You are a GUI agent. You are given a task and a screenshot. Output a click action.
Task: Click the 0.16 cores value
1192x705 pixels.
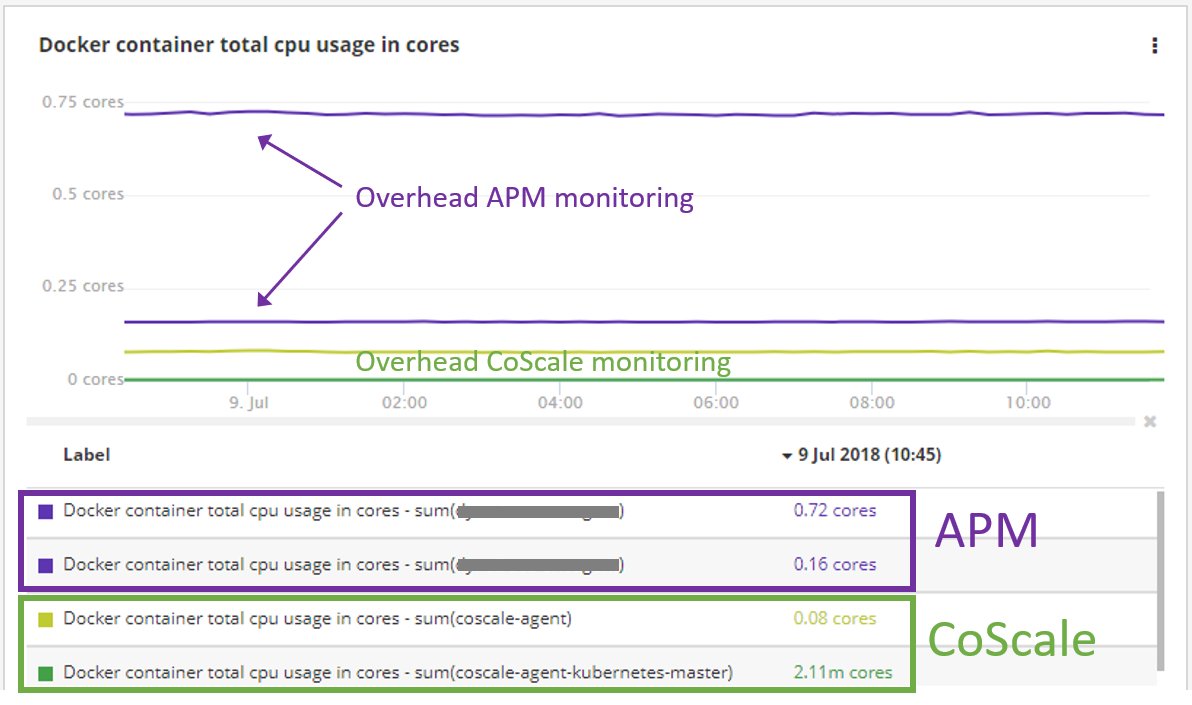click(835, 565)
